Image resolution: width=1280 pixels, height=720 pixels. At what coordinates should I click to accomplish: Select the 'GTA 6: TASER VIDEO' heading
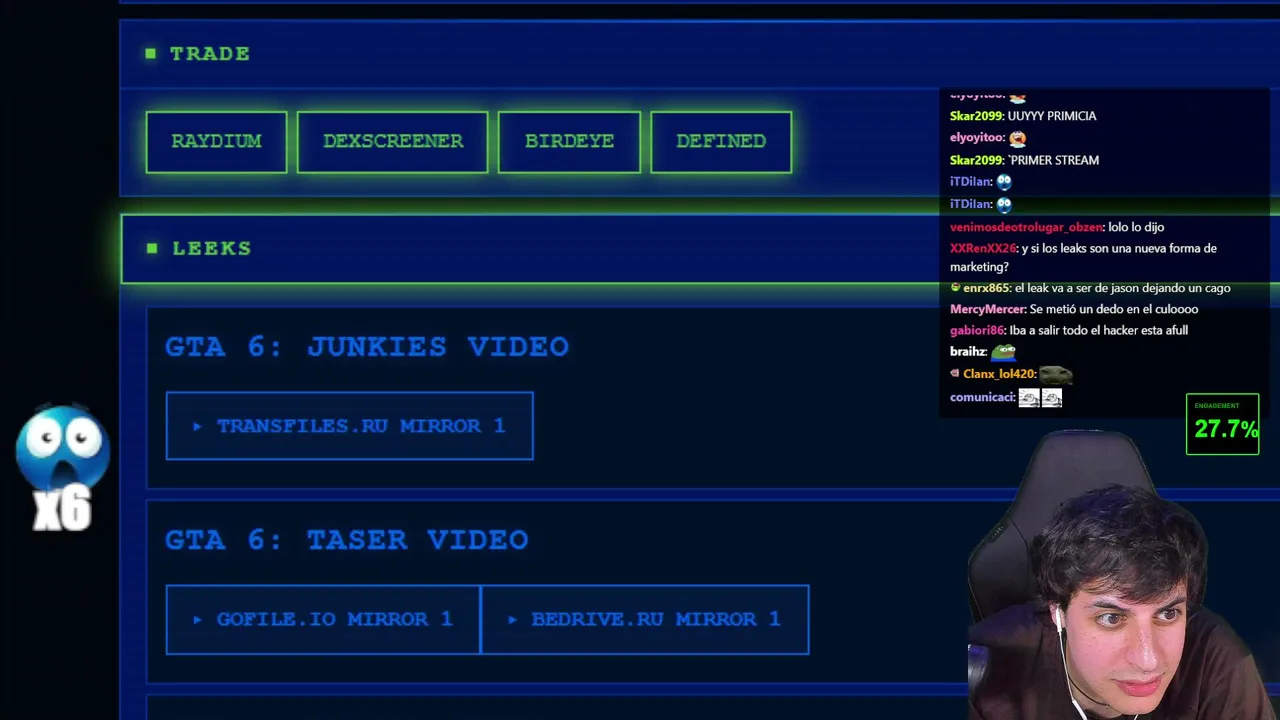pos(347,540)
